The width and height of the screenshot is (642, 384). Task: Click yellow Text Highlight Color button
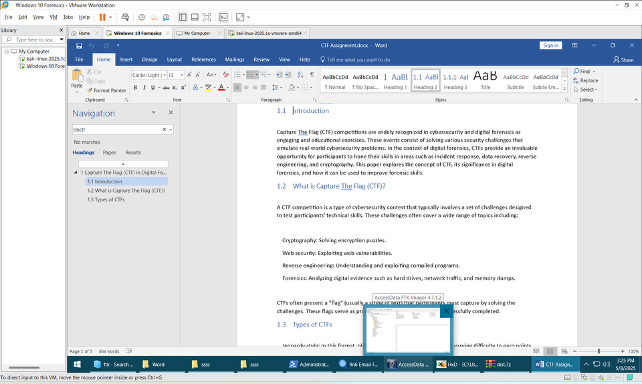coord(208,88)
